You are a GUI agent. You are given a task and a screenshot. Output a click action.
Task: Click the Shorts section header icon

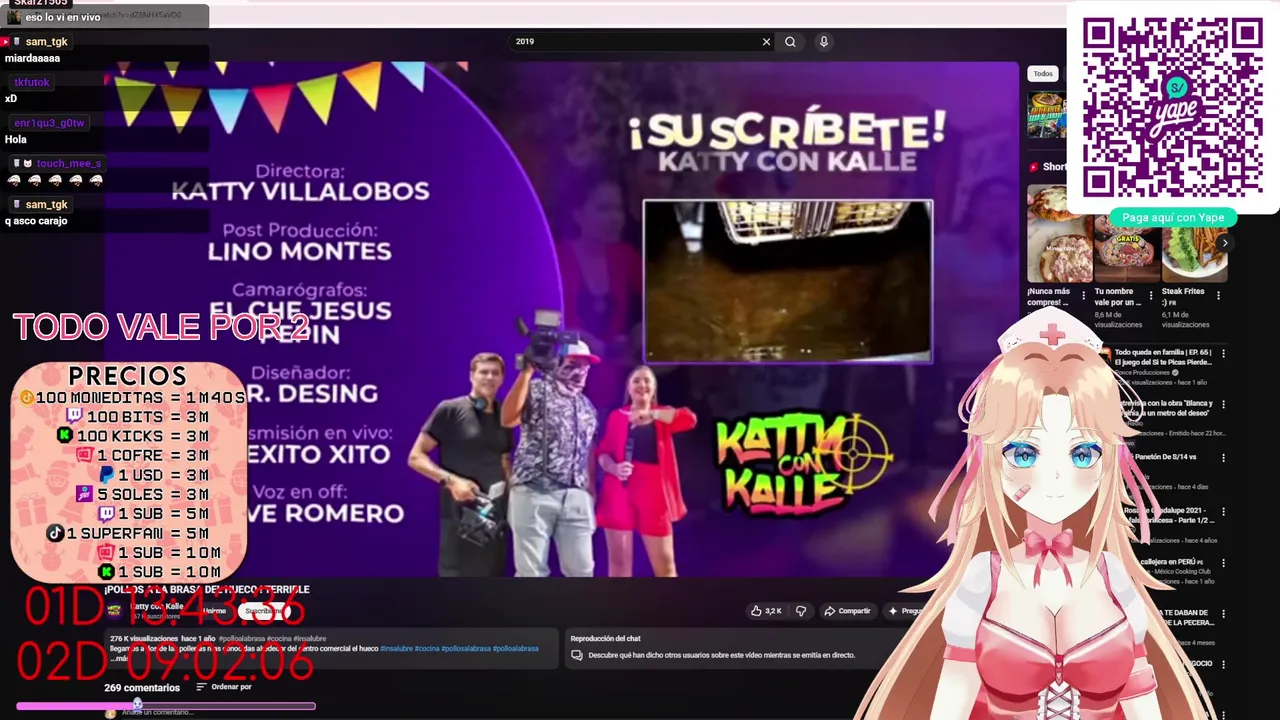[x=1034, y=167]
